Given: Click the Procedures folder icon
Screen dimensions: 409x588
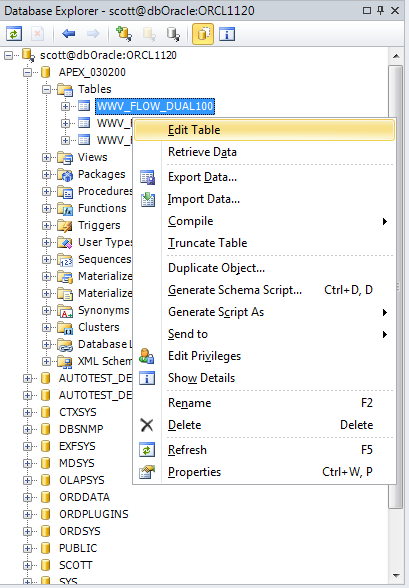Looking at the screenshot, I should pyautogui.click(x=65, y=192).
